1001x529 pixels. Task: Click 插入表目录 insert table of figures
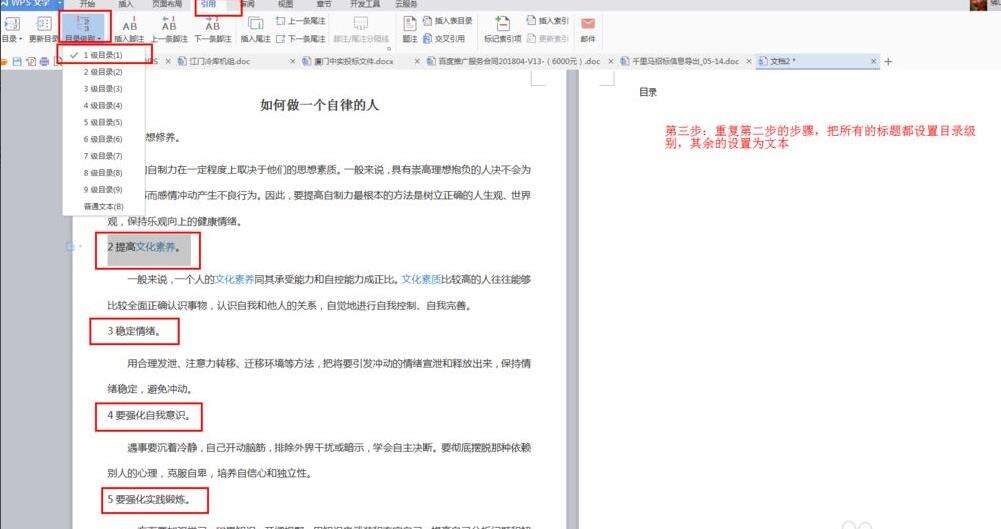448,21
